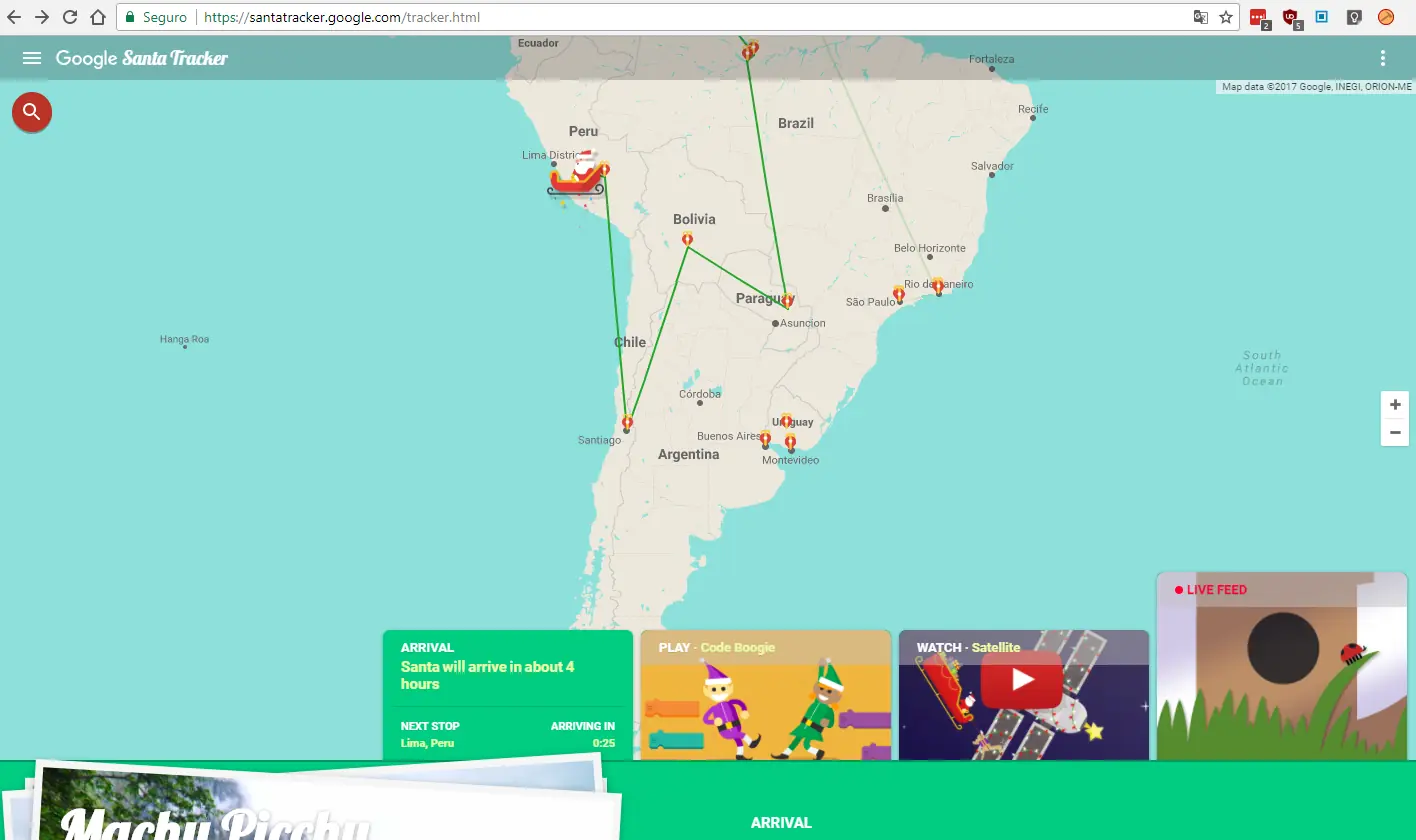Viewport: 1416px width, 840px height.
Task: Open the header overflow menu
Action: pyautogui.click(x=1383, y=57)
